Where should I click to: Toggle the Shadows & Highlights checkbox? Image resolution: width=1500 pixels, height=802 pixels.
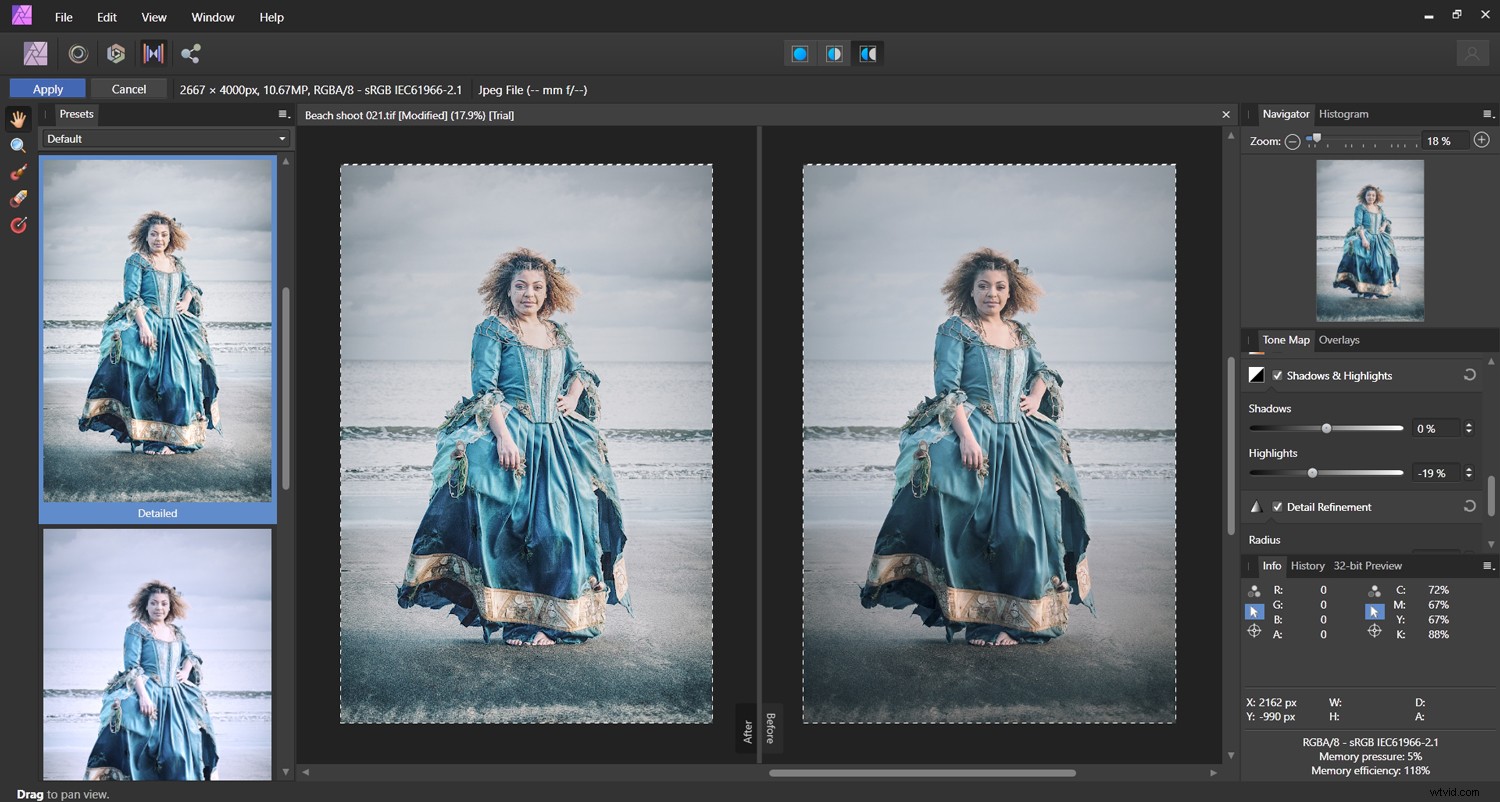point(1278,375)
